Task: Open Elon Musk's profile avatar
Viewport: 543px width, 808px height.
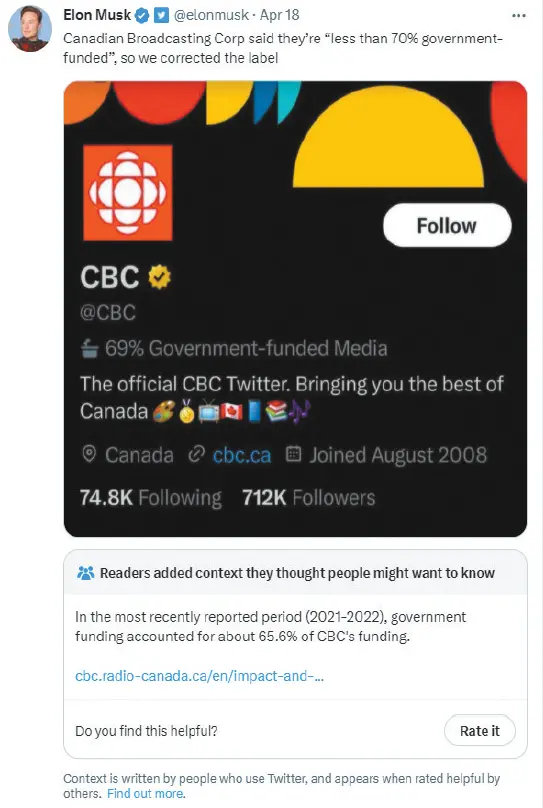Action: tap(30, 29)
